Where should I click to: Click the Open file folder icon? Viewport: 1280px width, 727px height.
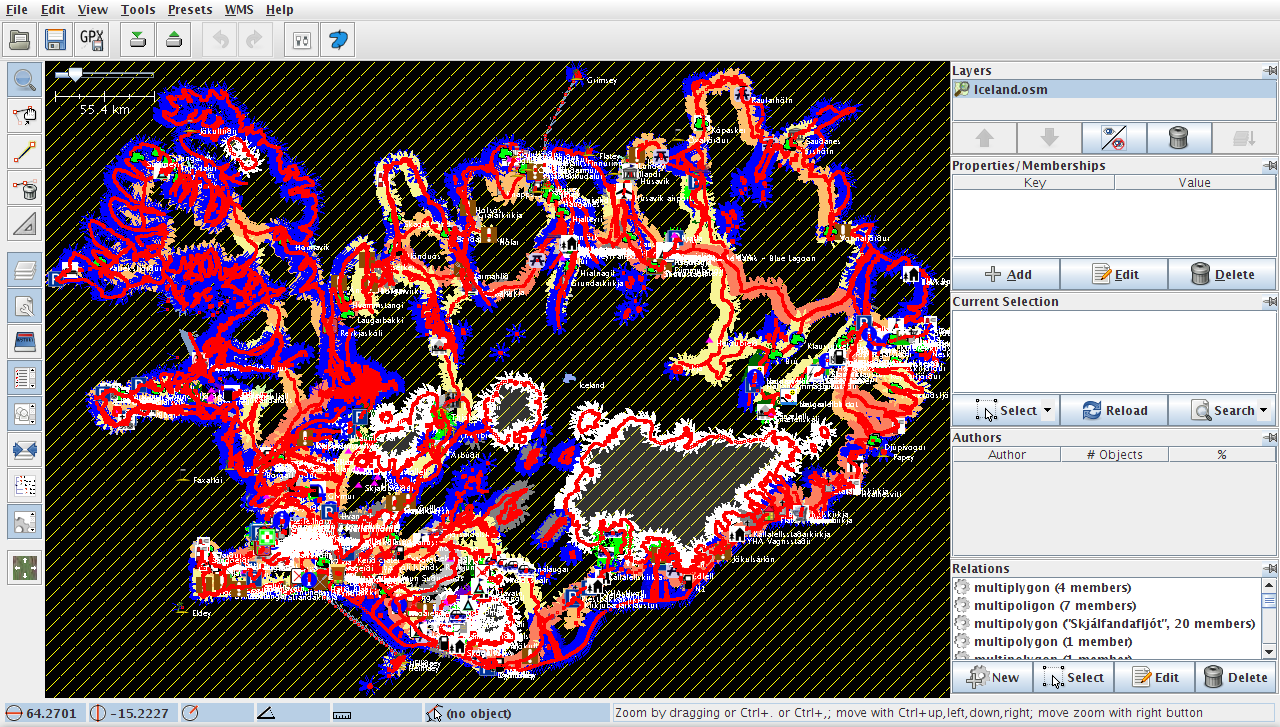[x=20, y=40]
